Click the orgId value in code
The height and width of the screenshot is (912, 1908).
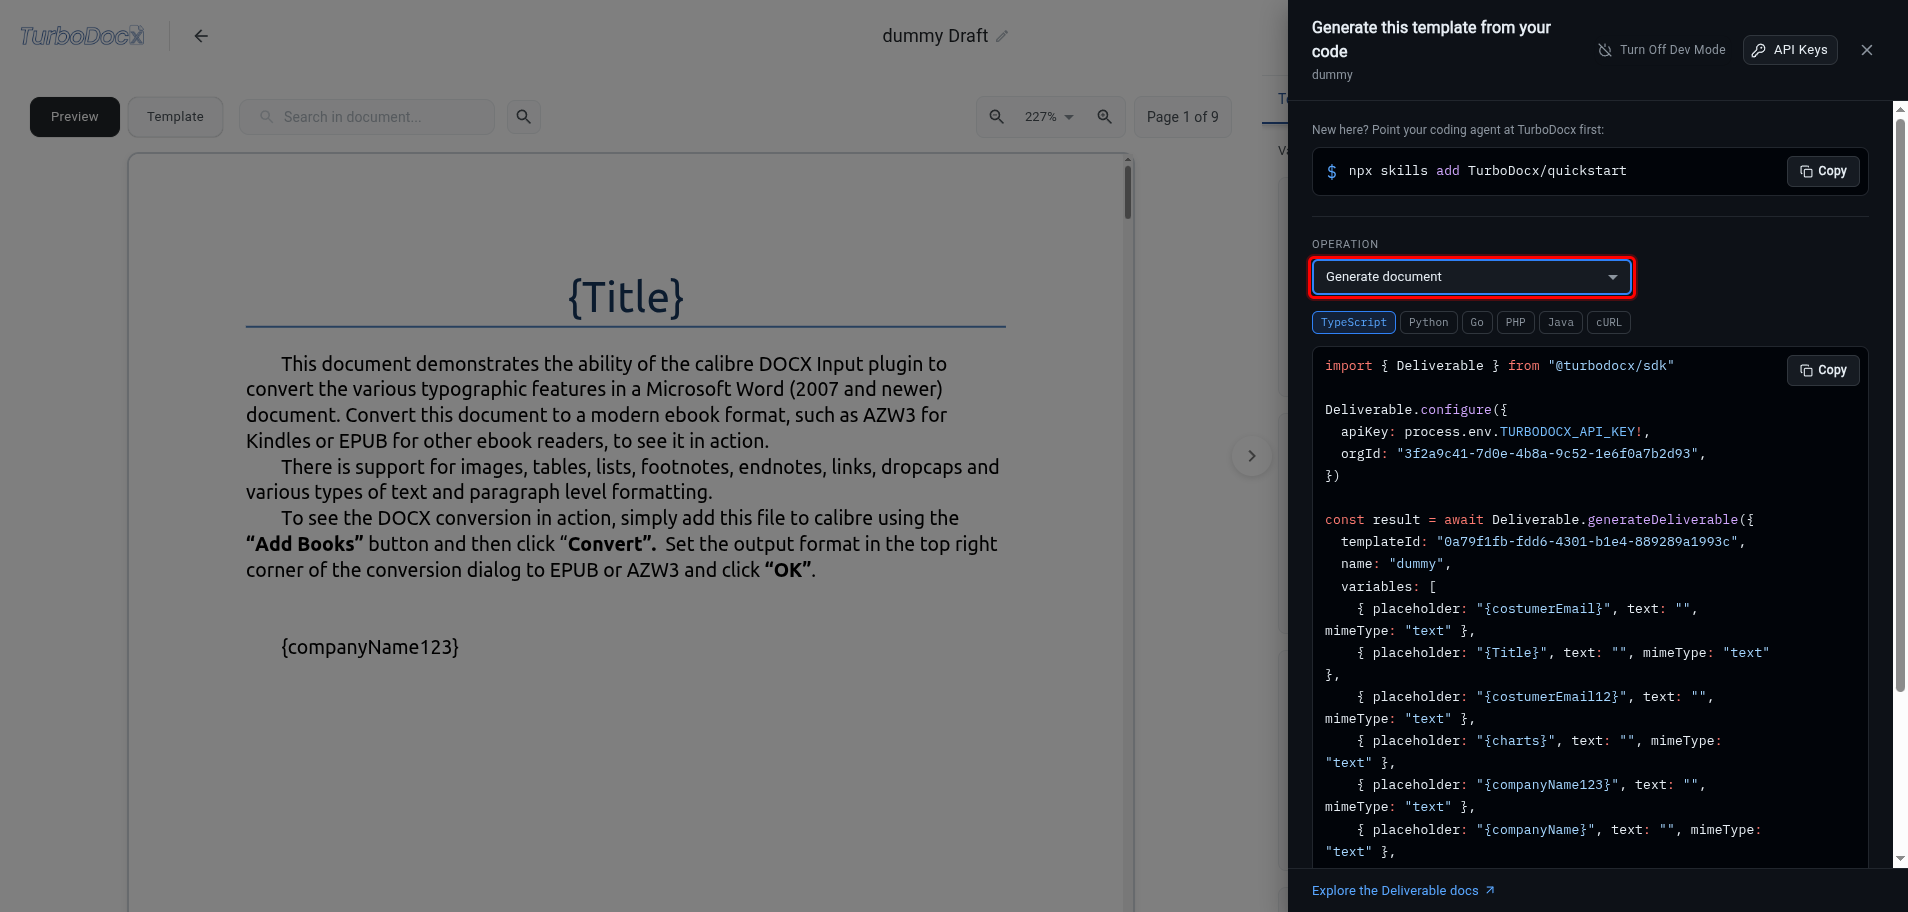click(x=1547, y=454)
